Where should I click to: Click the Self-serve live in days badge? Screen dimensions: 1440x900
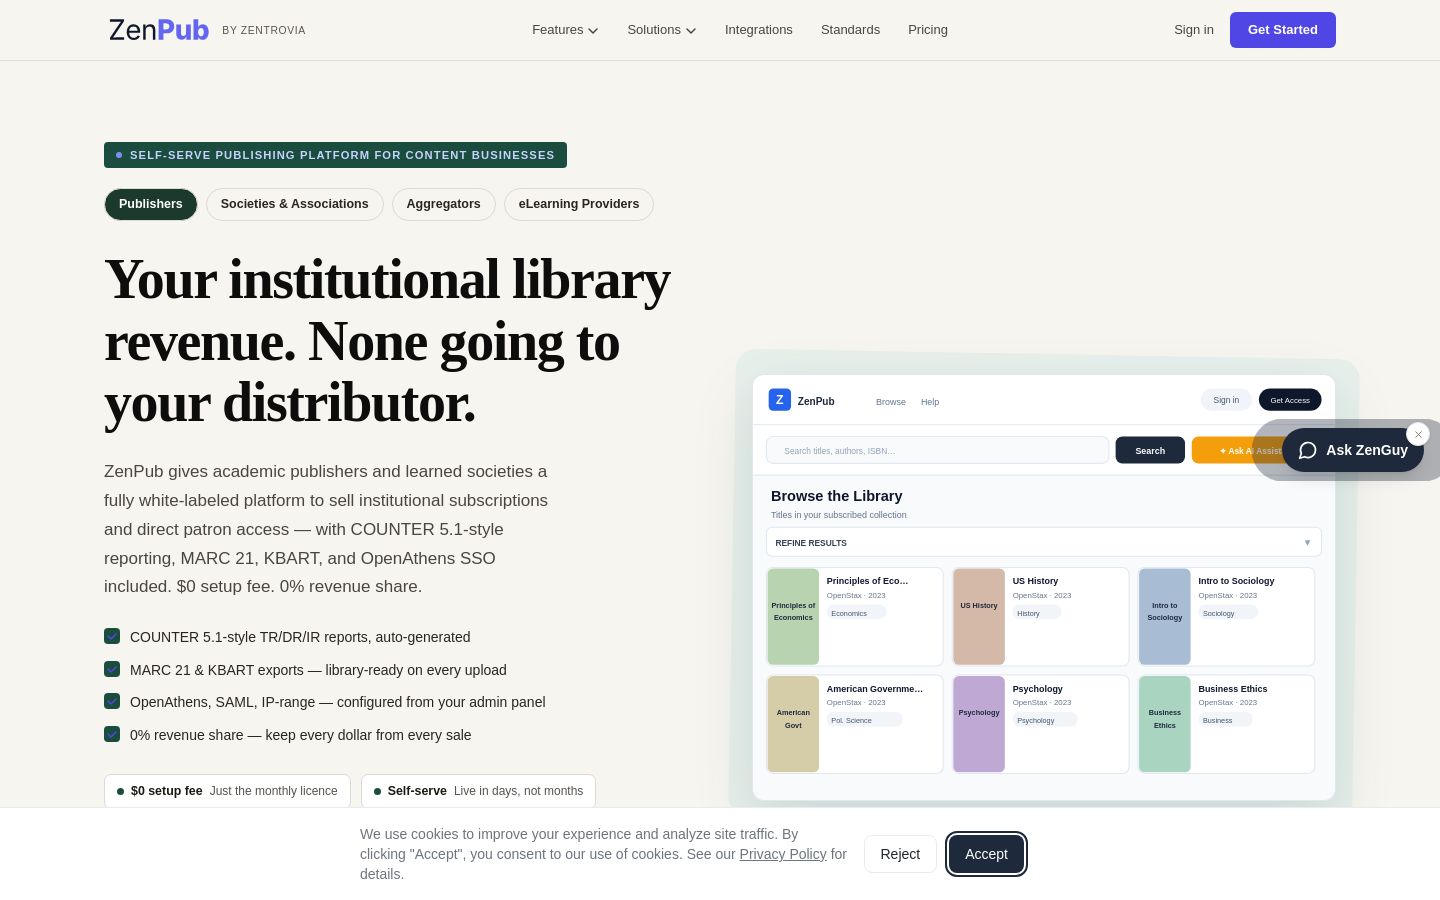[x=478, y=791]
